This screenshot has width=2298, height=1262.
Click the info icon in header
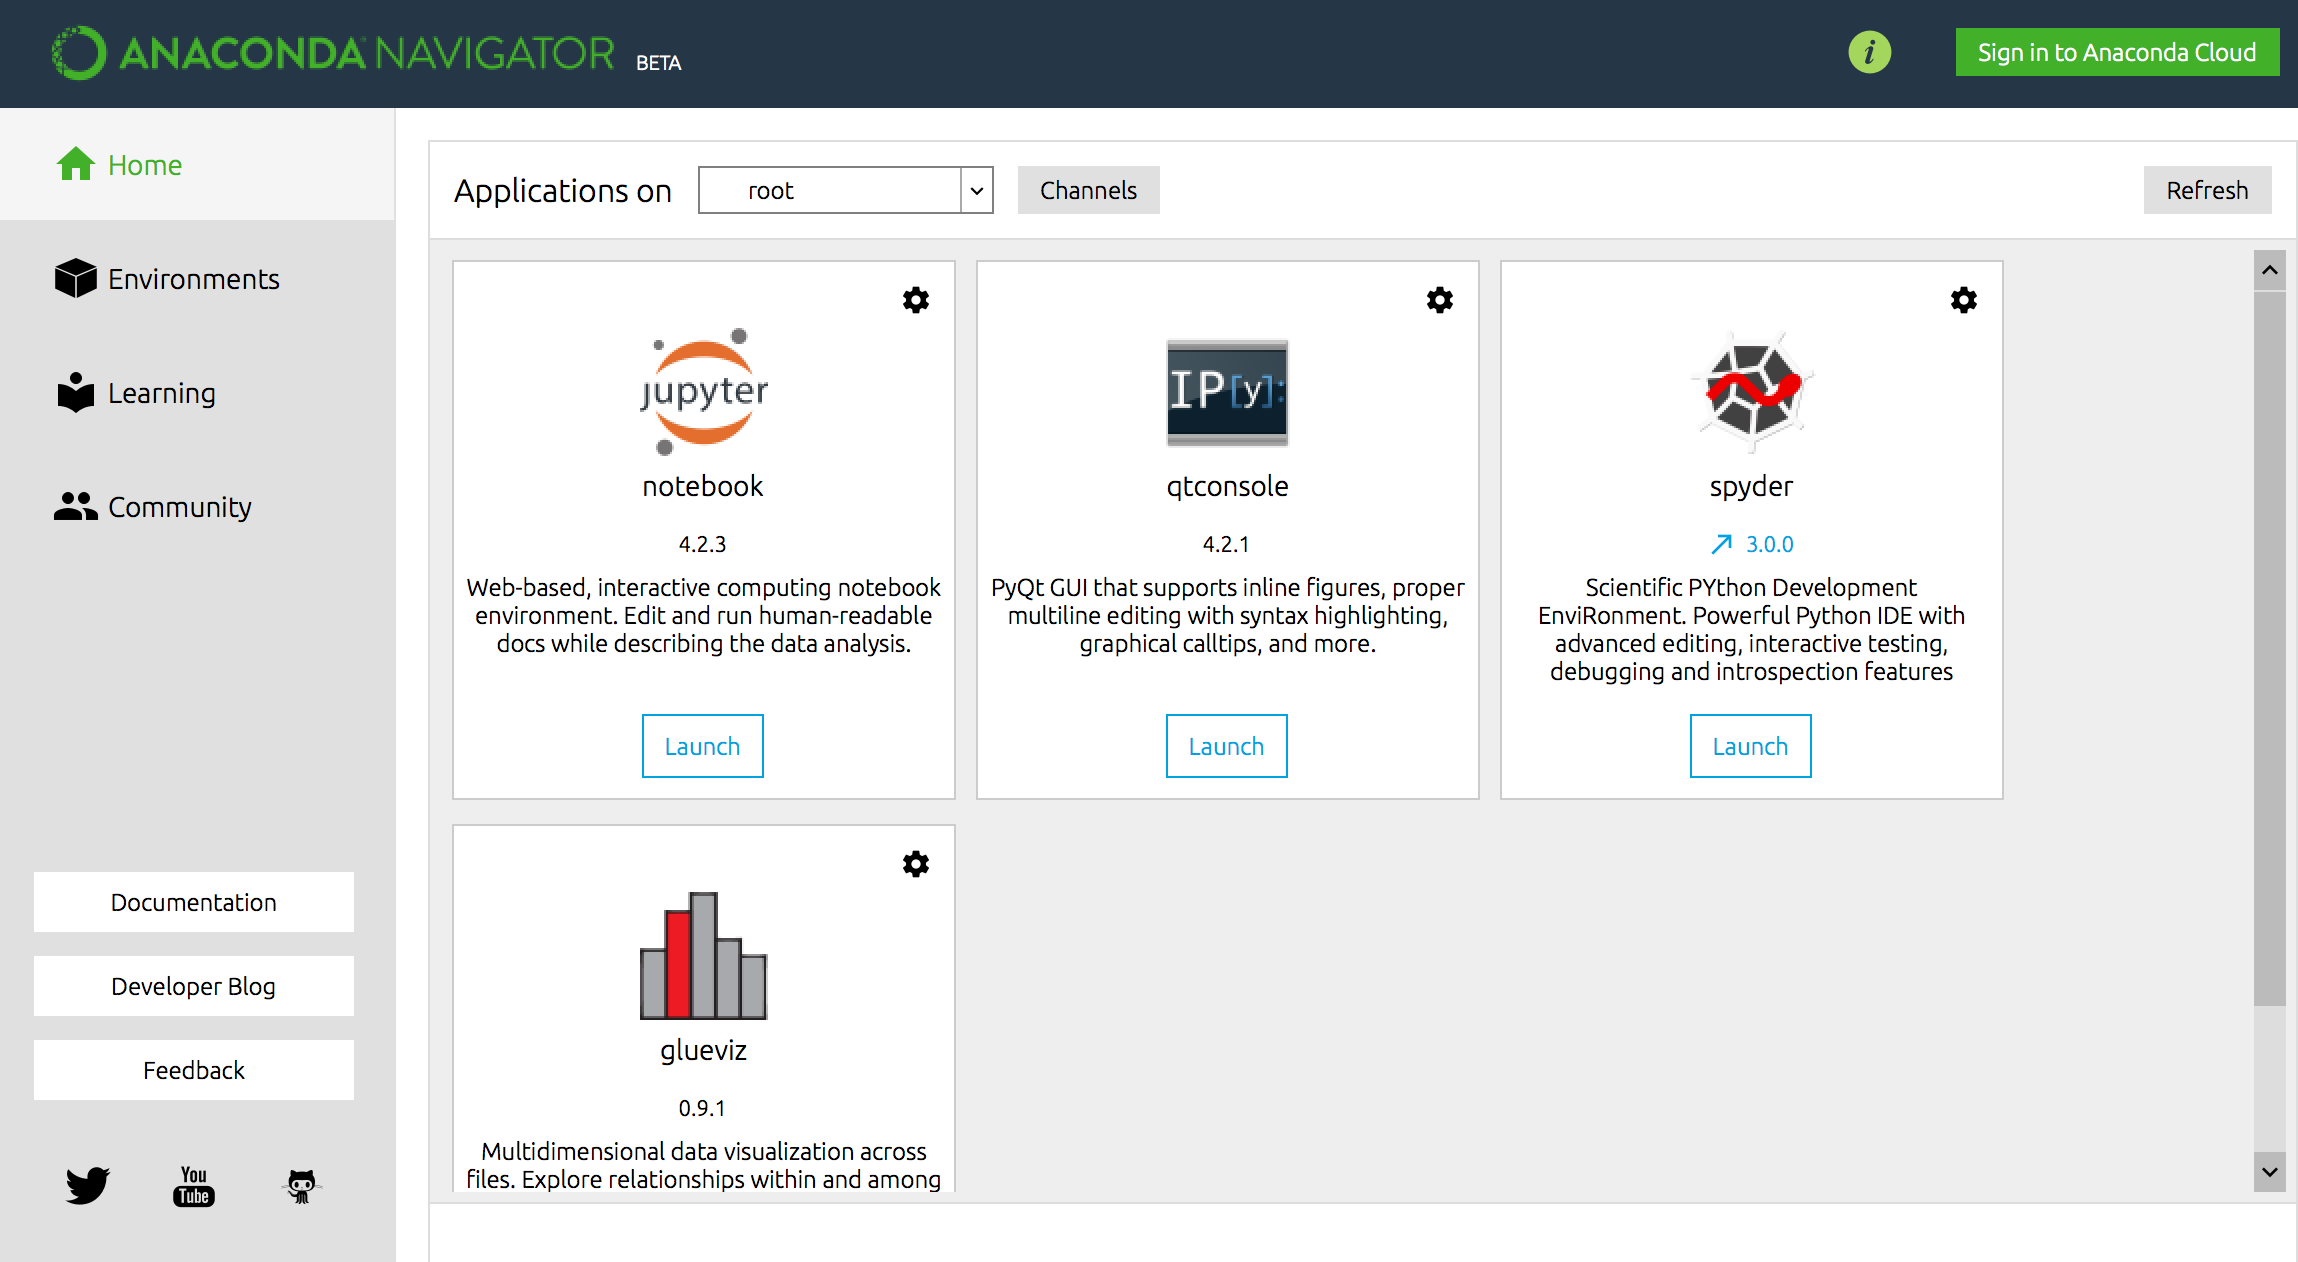pyautogui.click(x=1869, y=52)
